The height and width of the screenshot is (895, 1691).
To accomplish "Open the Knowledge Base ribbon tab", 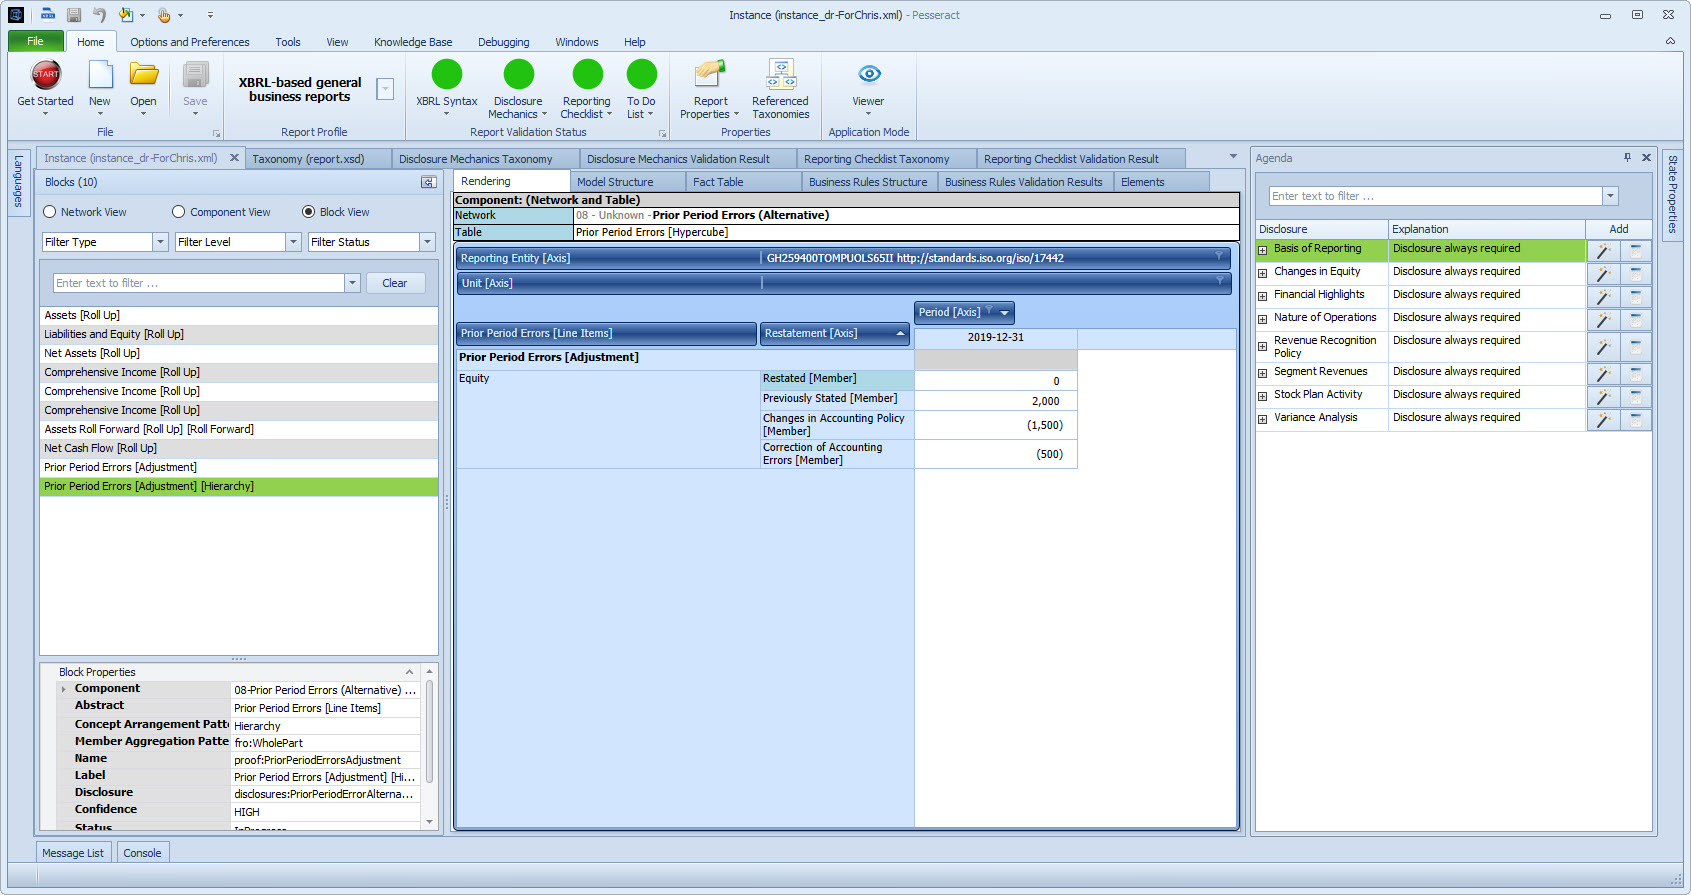I will tap(412, 42).
